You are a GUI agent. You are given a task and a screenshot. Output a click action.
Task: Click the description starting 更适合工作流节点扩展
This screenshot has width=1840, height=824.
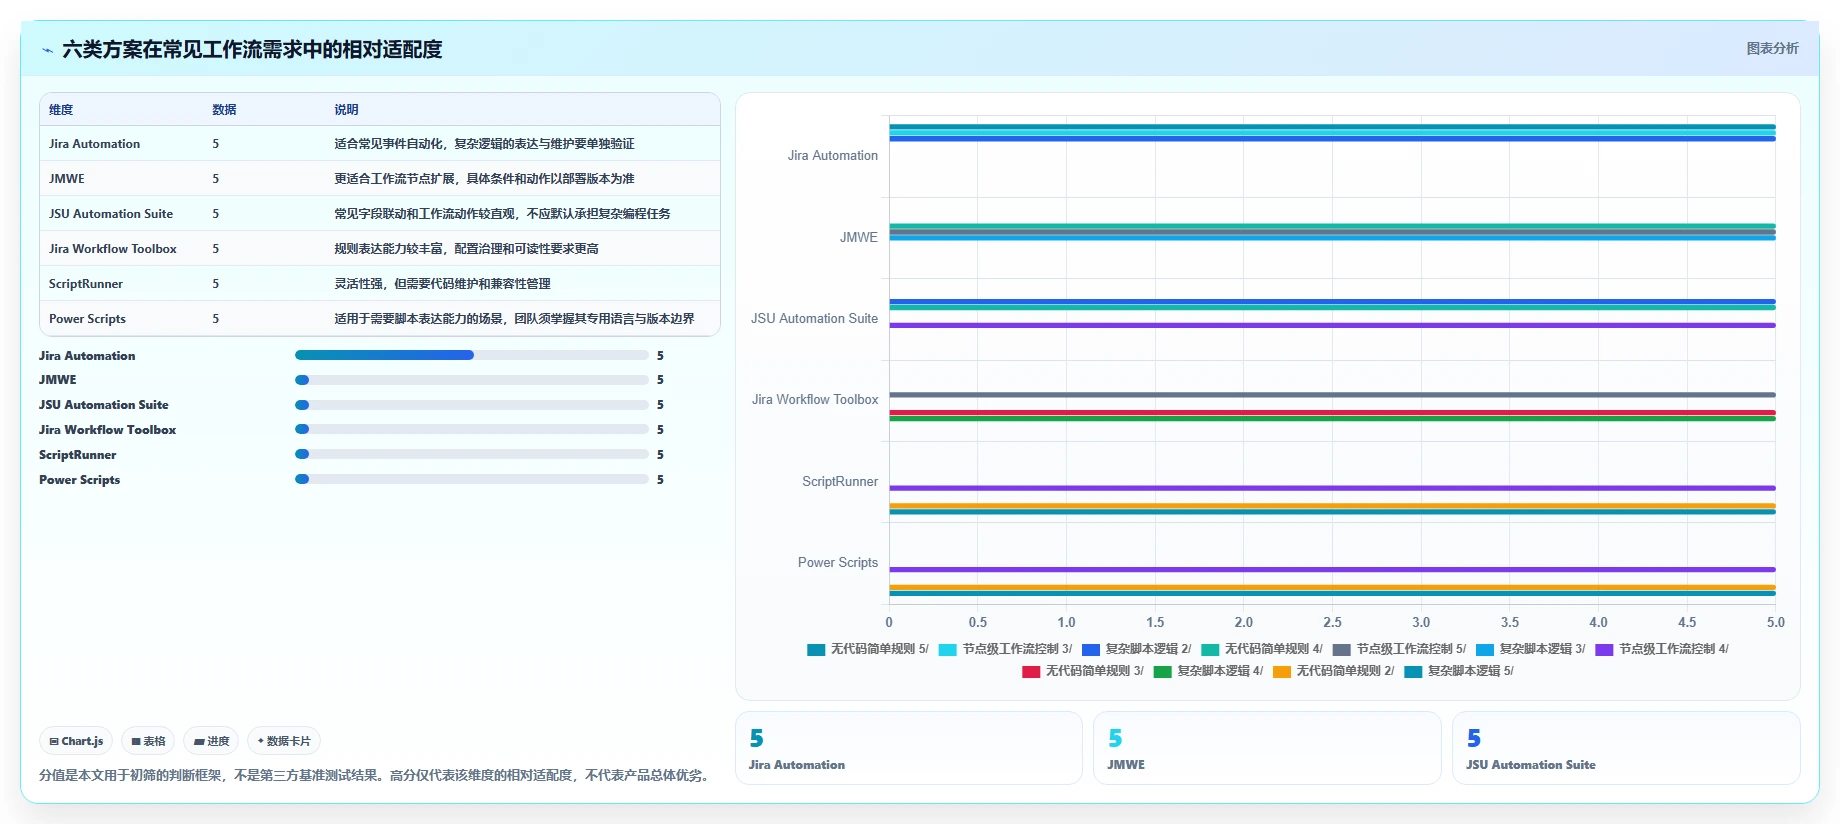484,179
